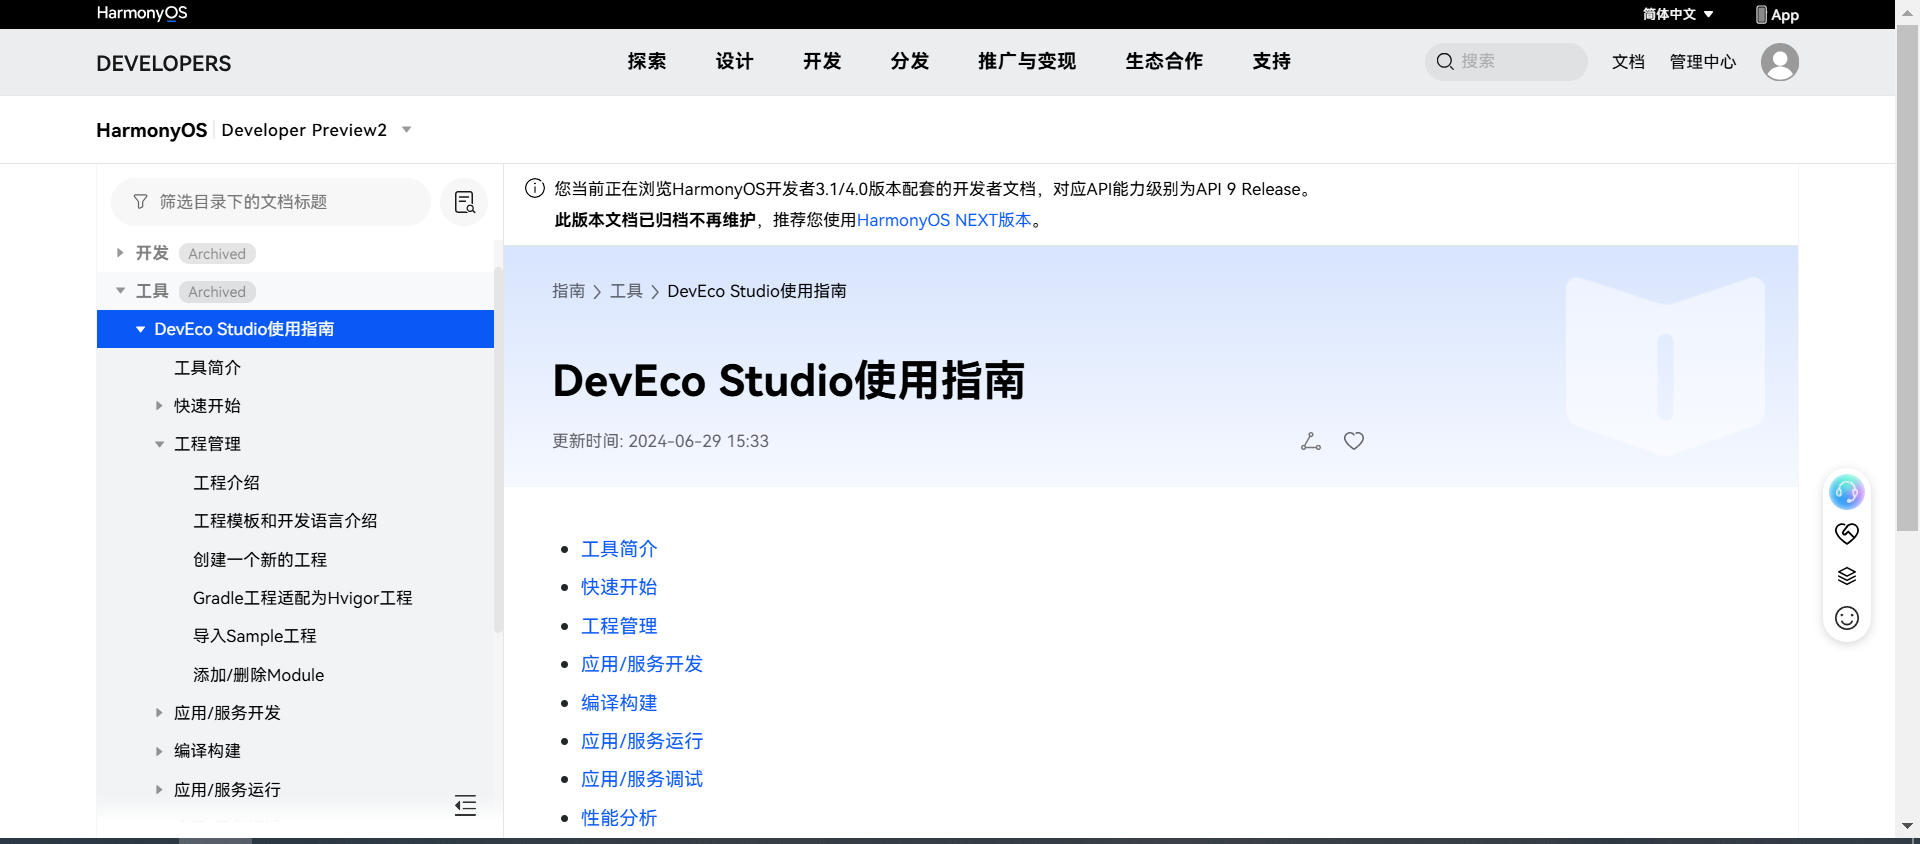The height and width of the screenshot is (844, 1920).
Task: Open the 支持 top menu
Action: 1272,61
